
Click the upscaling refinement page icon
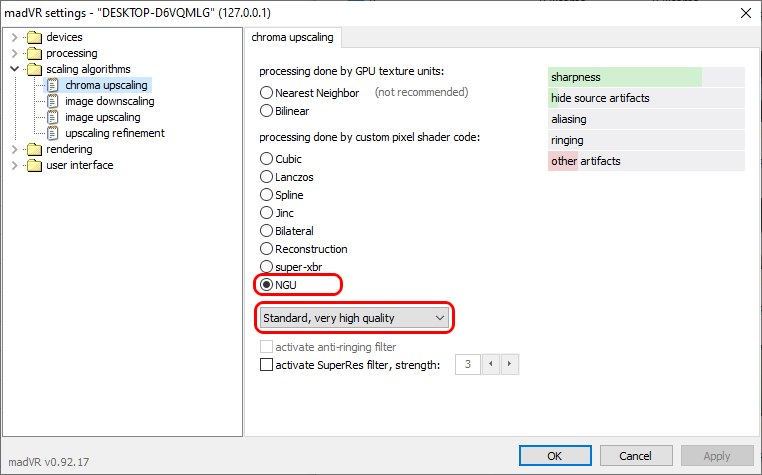pyautogui.click(x=54, y=133)
